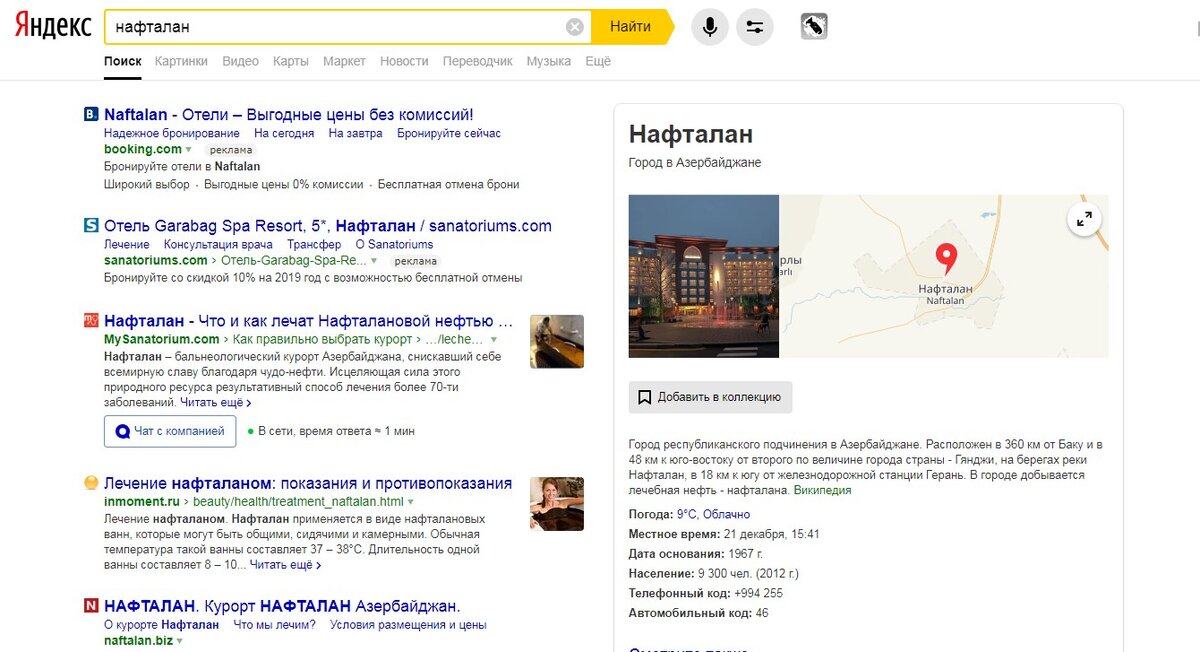Viewport: 1200px width, 652px height.
Task: Click the red map pin on Naftalan
Action: pos(945,259)
